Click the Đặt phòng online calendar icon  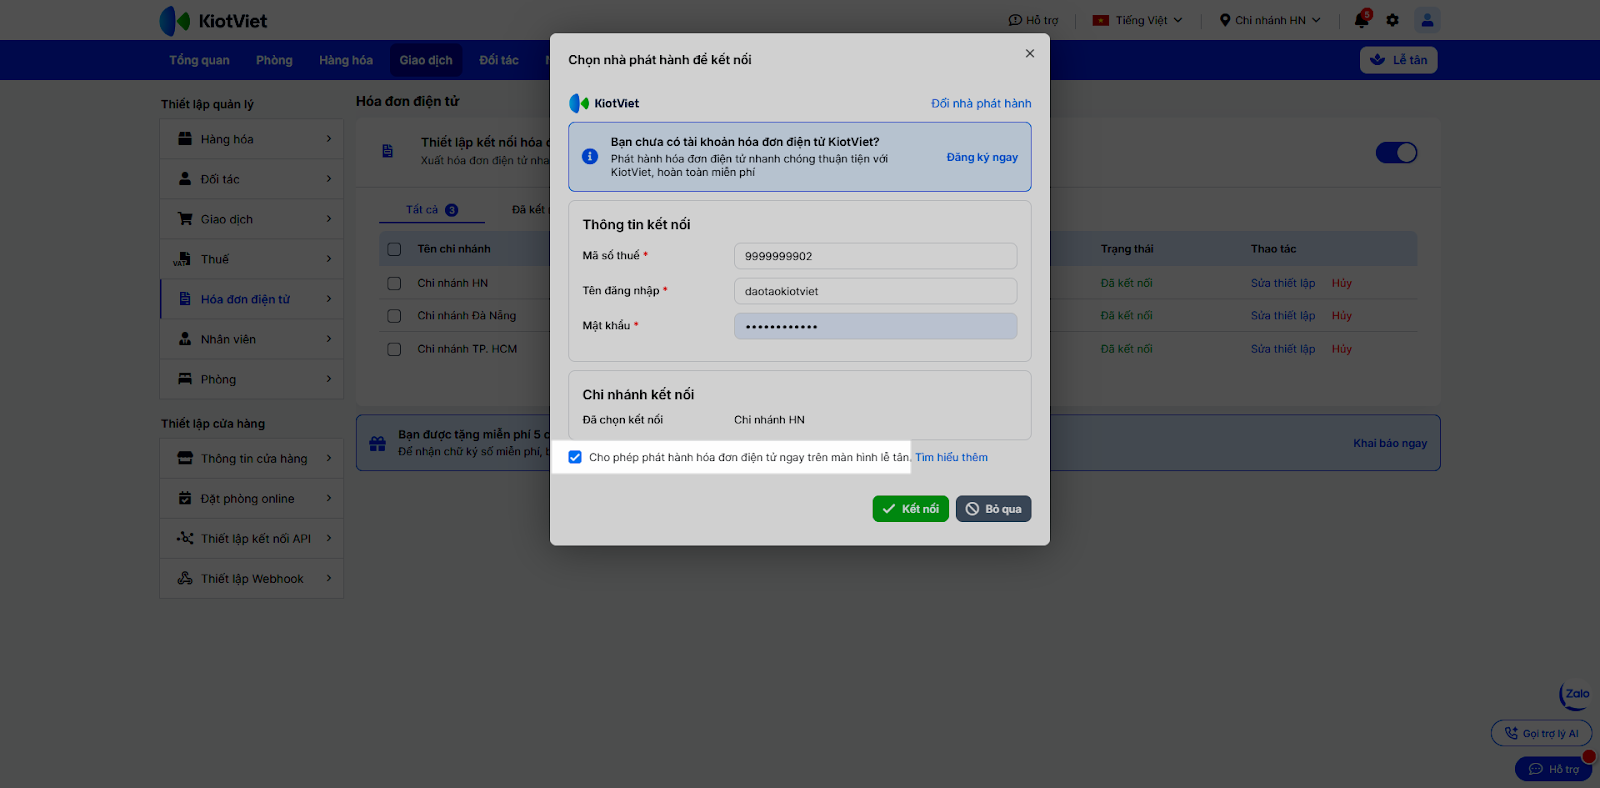tap(185, 498)
